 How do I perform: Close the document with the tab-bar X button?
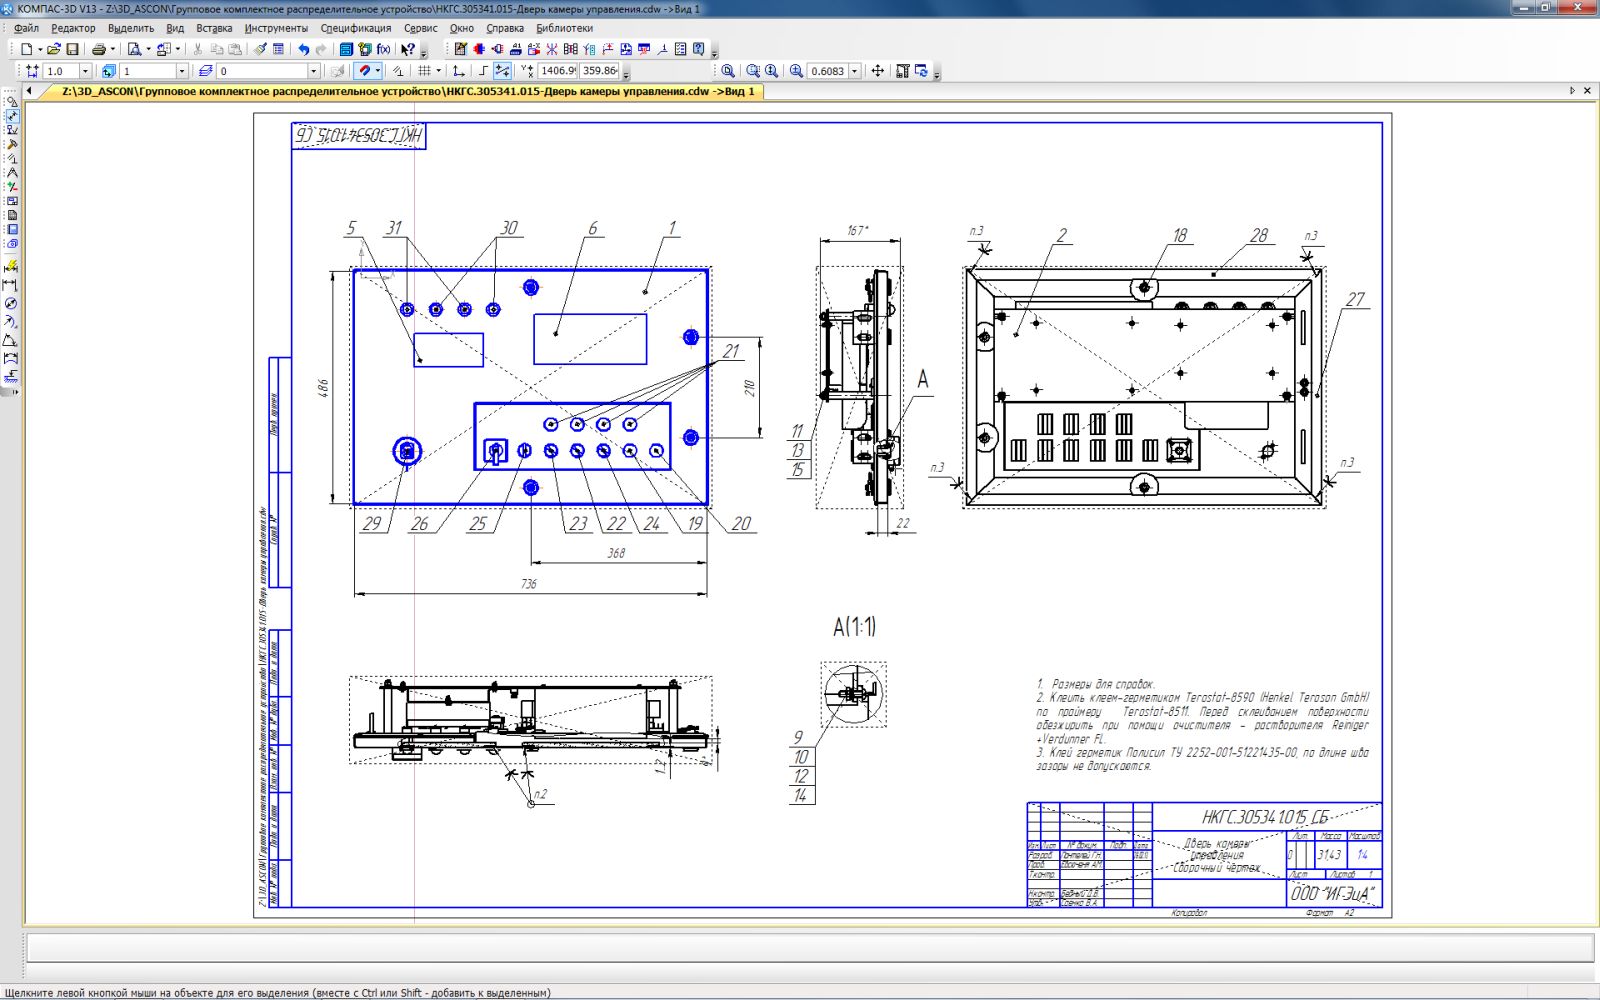(1587, 91)
